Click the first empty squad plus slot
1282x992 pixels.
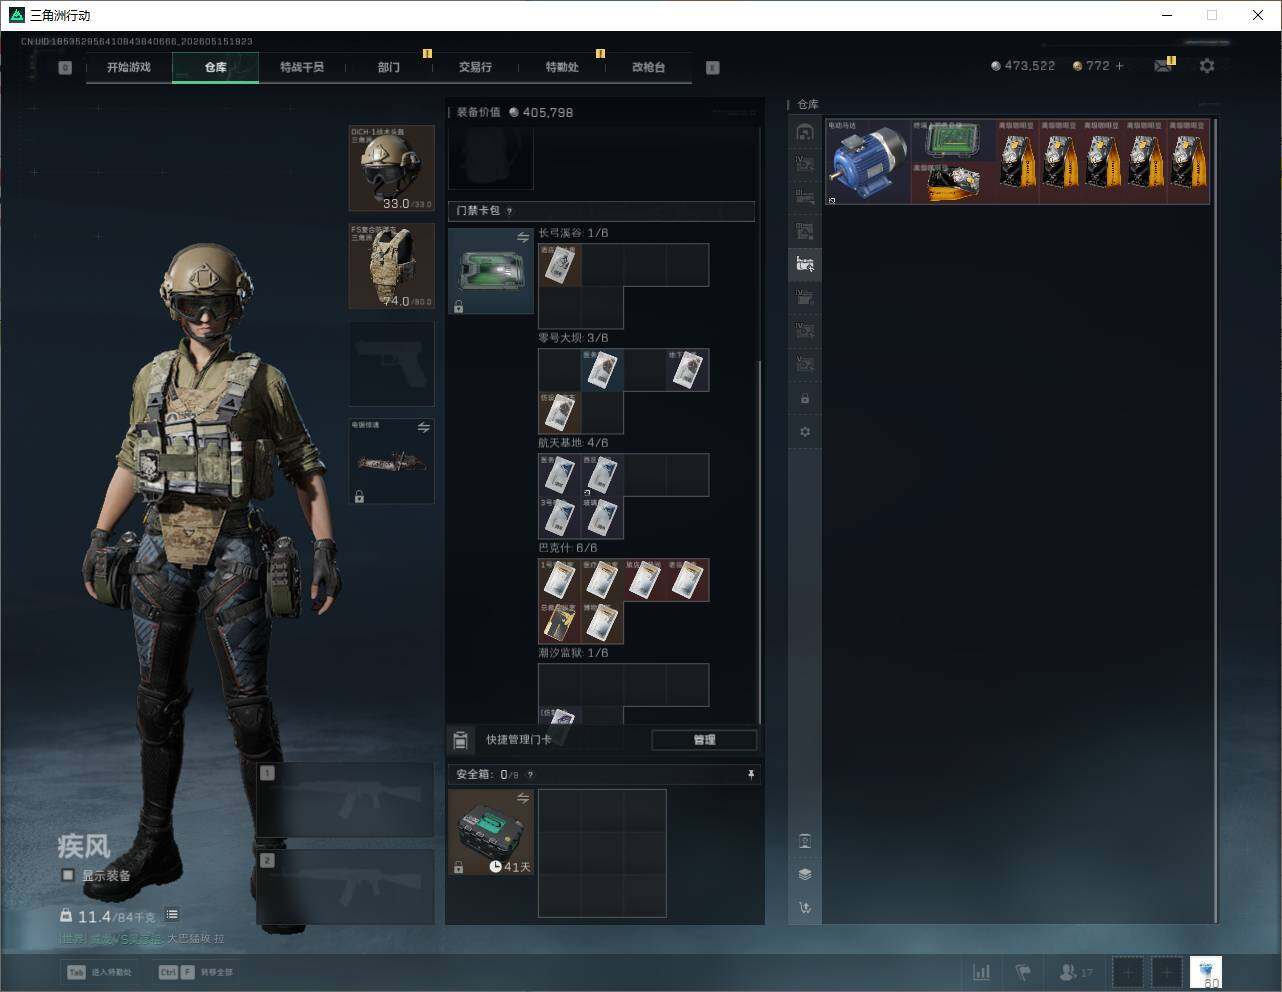point(1128,972)
